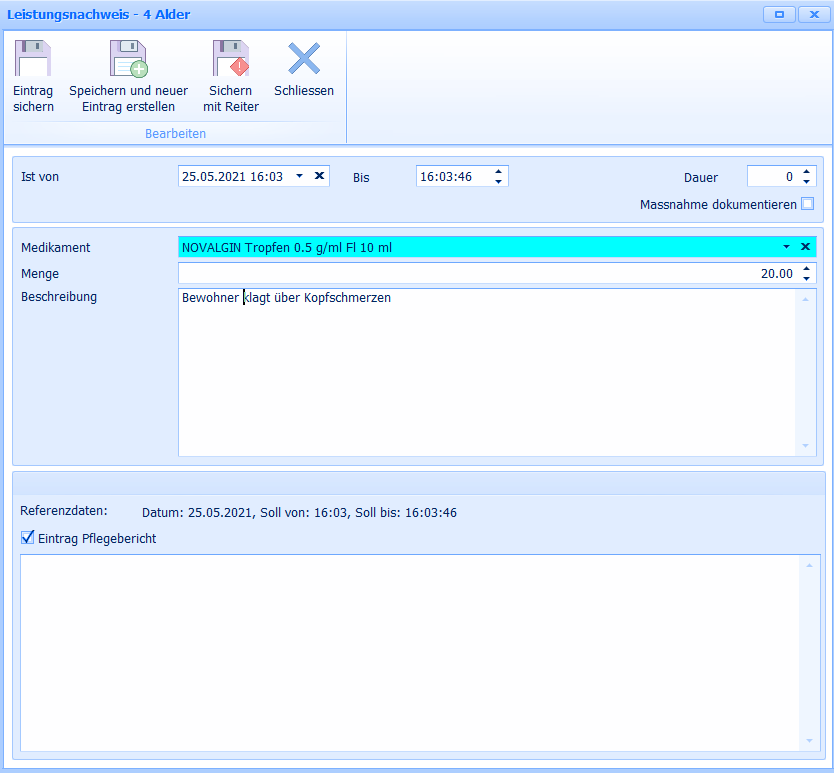The width and height of the screenshot is (834, 773).
Task: Open the Ist von date dropdown
Action: tap(299, 176)
